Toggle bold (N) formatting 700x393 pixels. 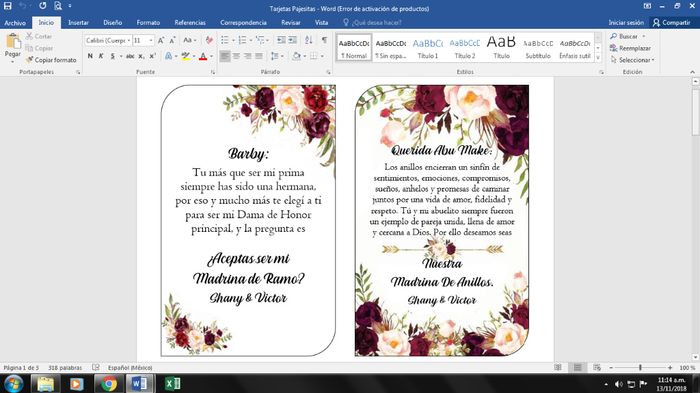tap(90, 56)
